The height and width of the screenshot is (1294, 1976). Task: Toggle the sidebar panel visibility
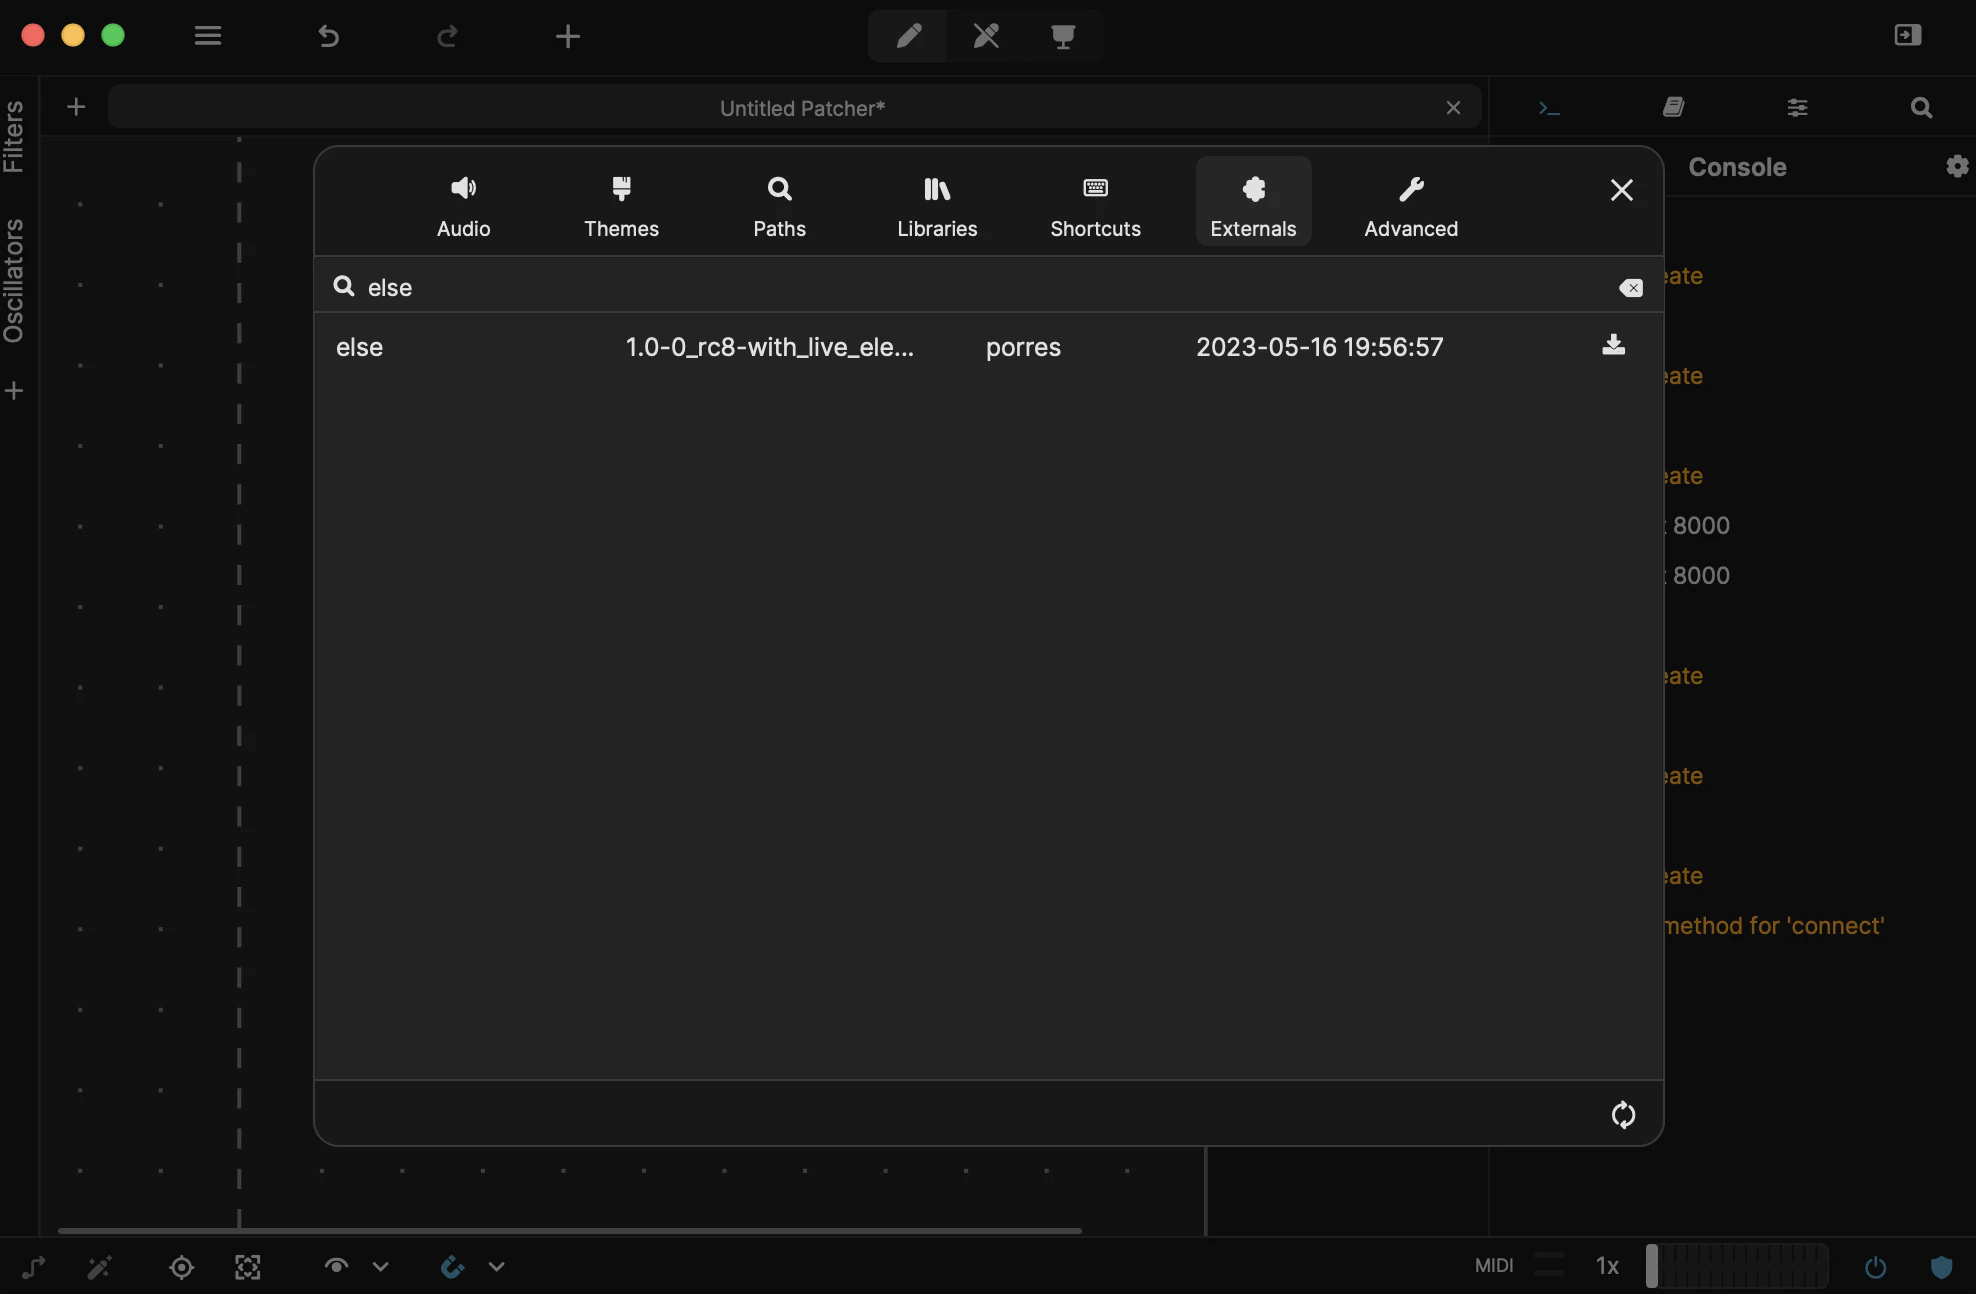pos(1908,35)
